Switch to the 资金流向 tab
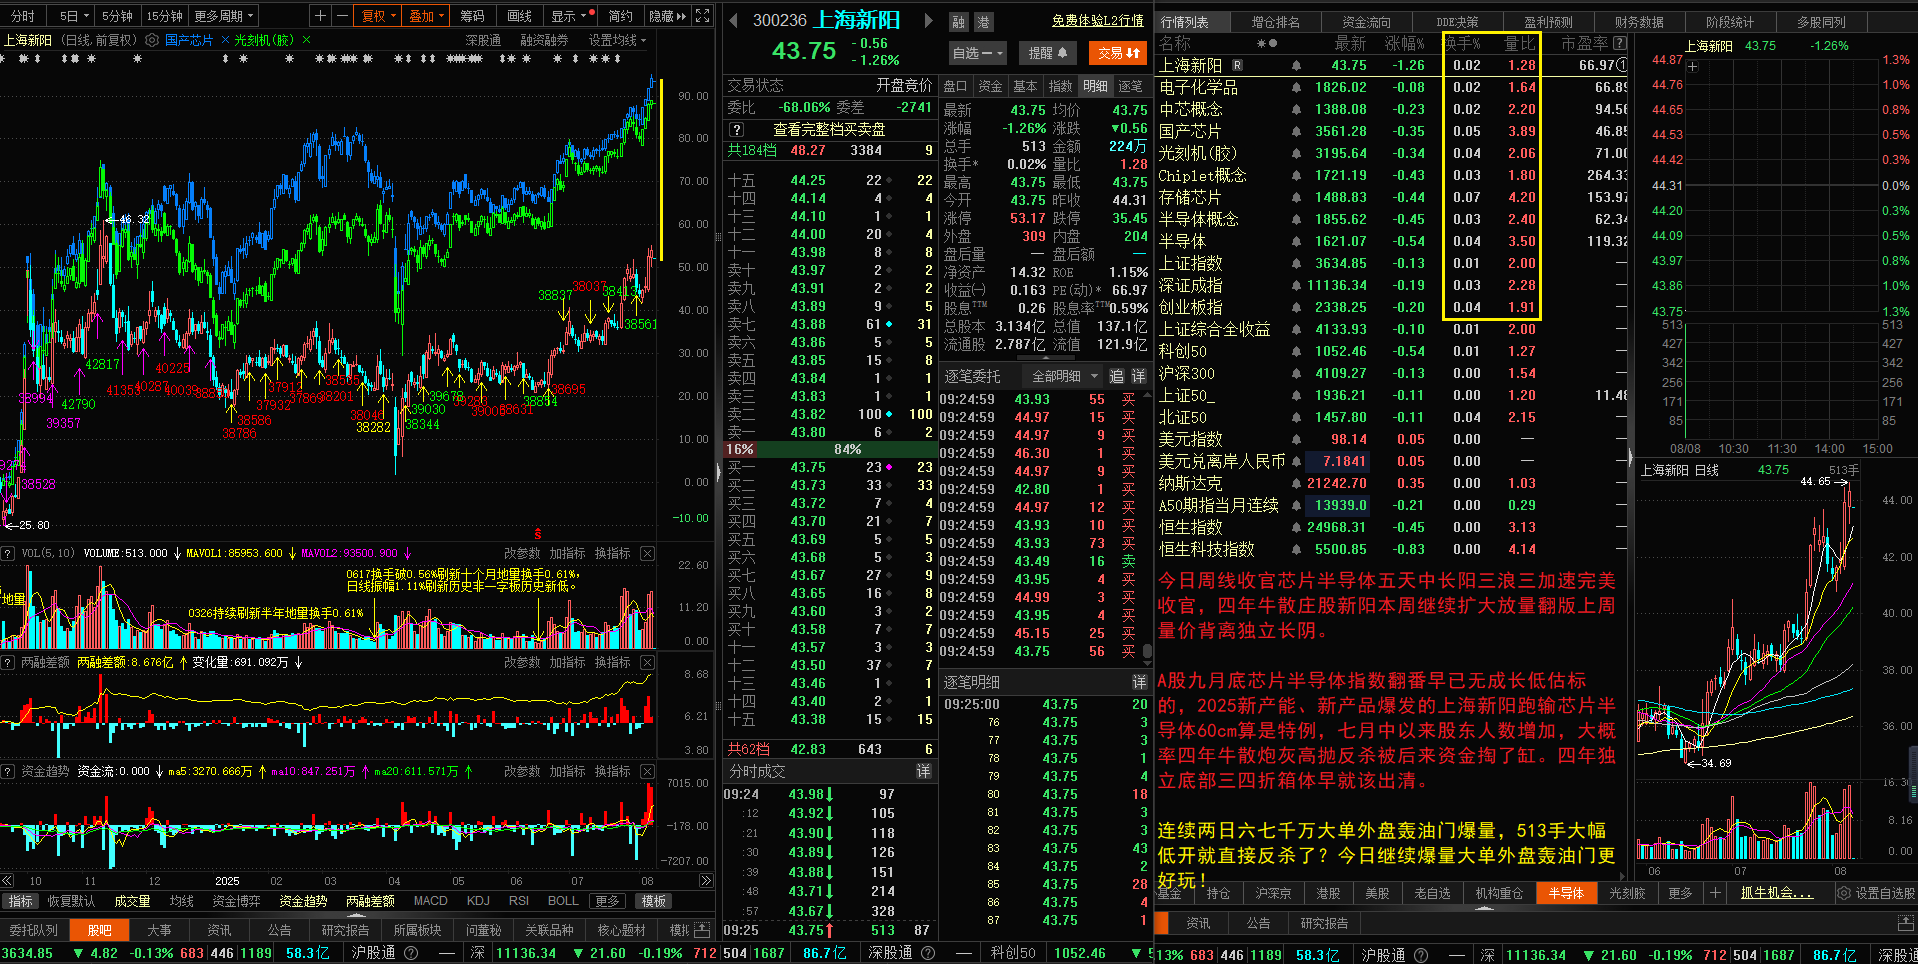1918x964 pixels. 1366,21
